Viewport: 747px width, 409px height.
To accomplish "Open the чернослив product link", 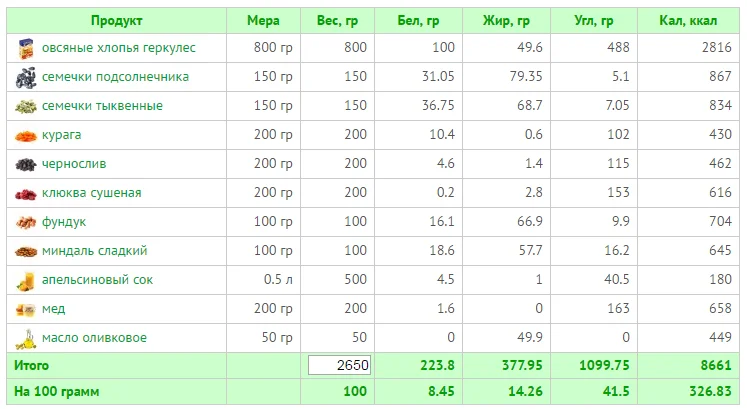I will [x=74, y=164].
